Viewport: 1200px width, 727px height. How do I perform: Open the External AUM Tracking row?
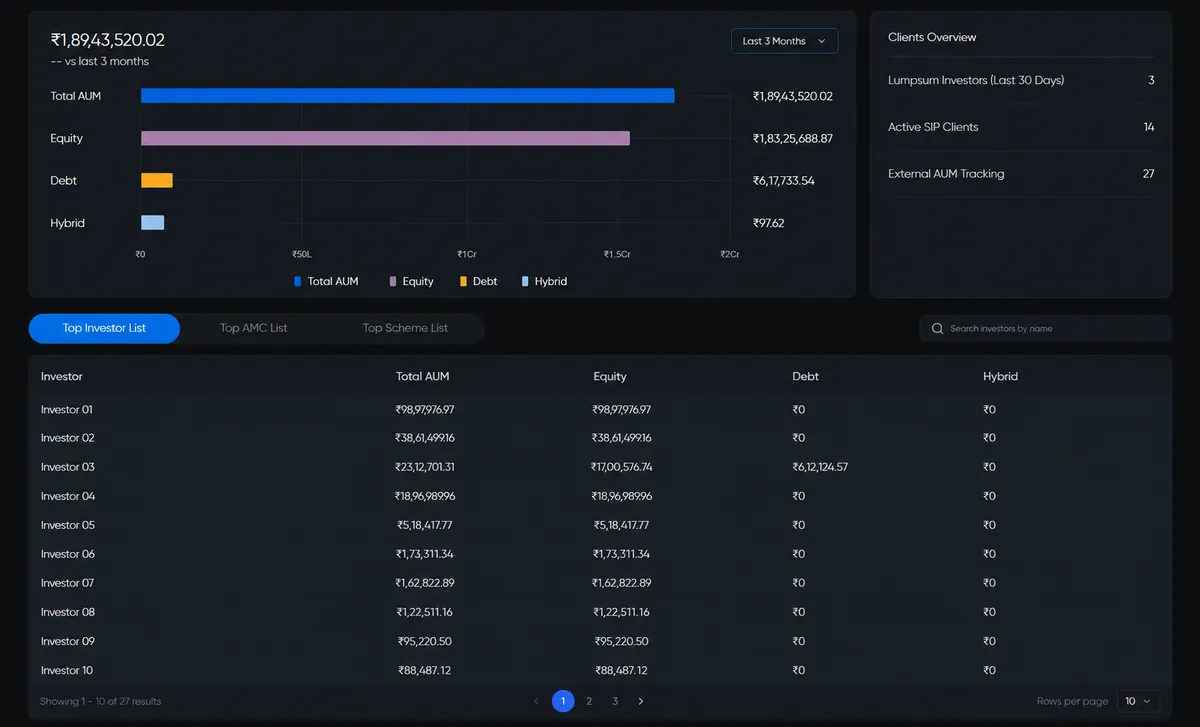1021,174
